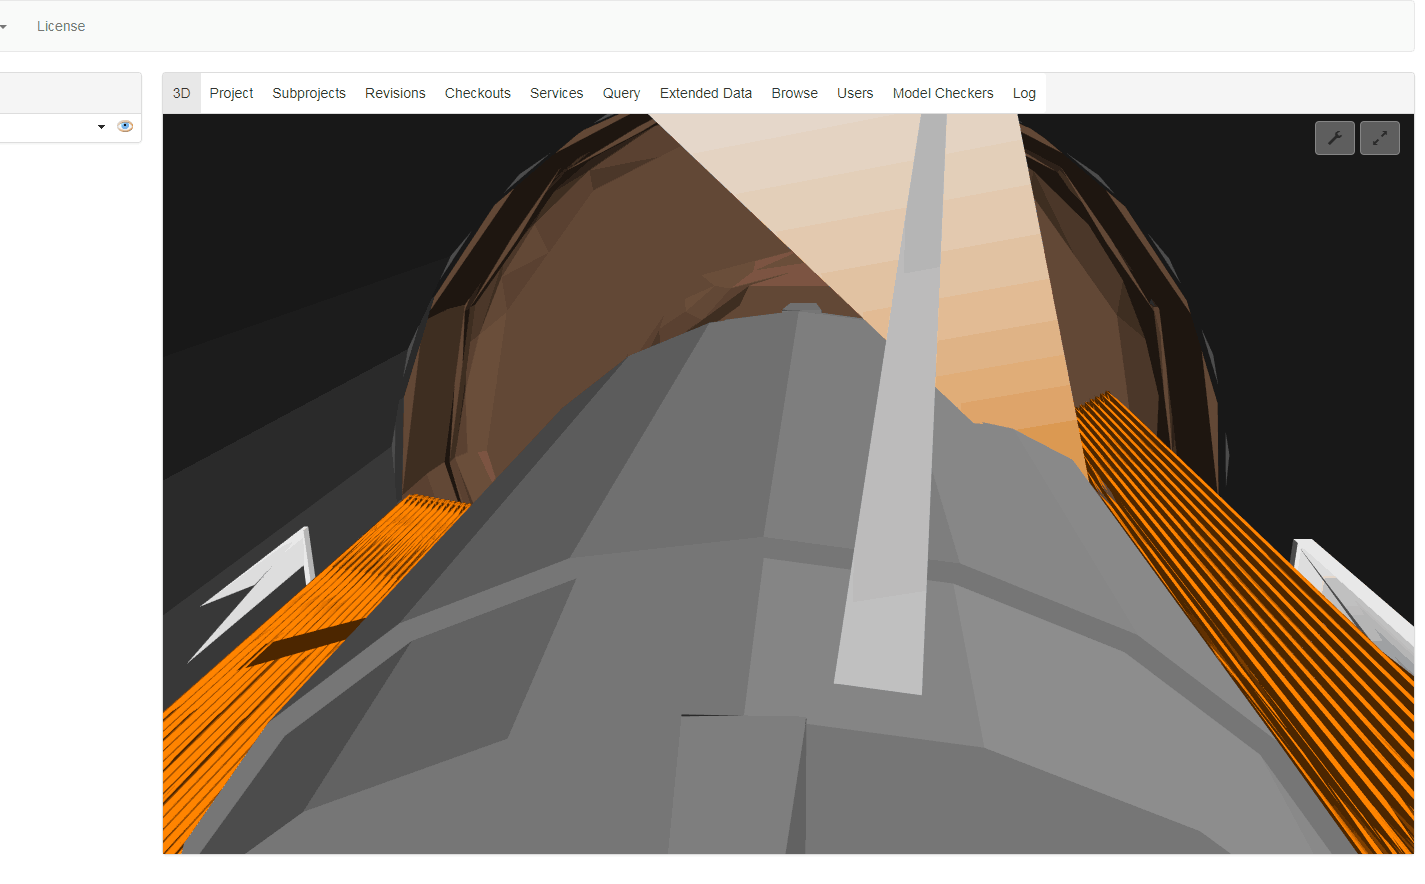View available Services
Image resolution: width=1425 pixels, height=884 pixels.
tap(556, 92)
